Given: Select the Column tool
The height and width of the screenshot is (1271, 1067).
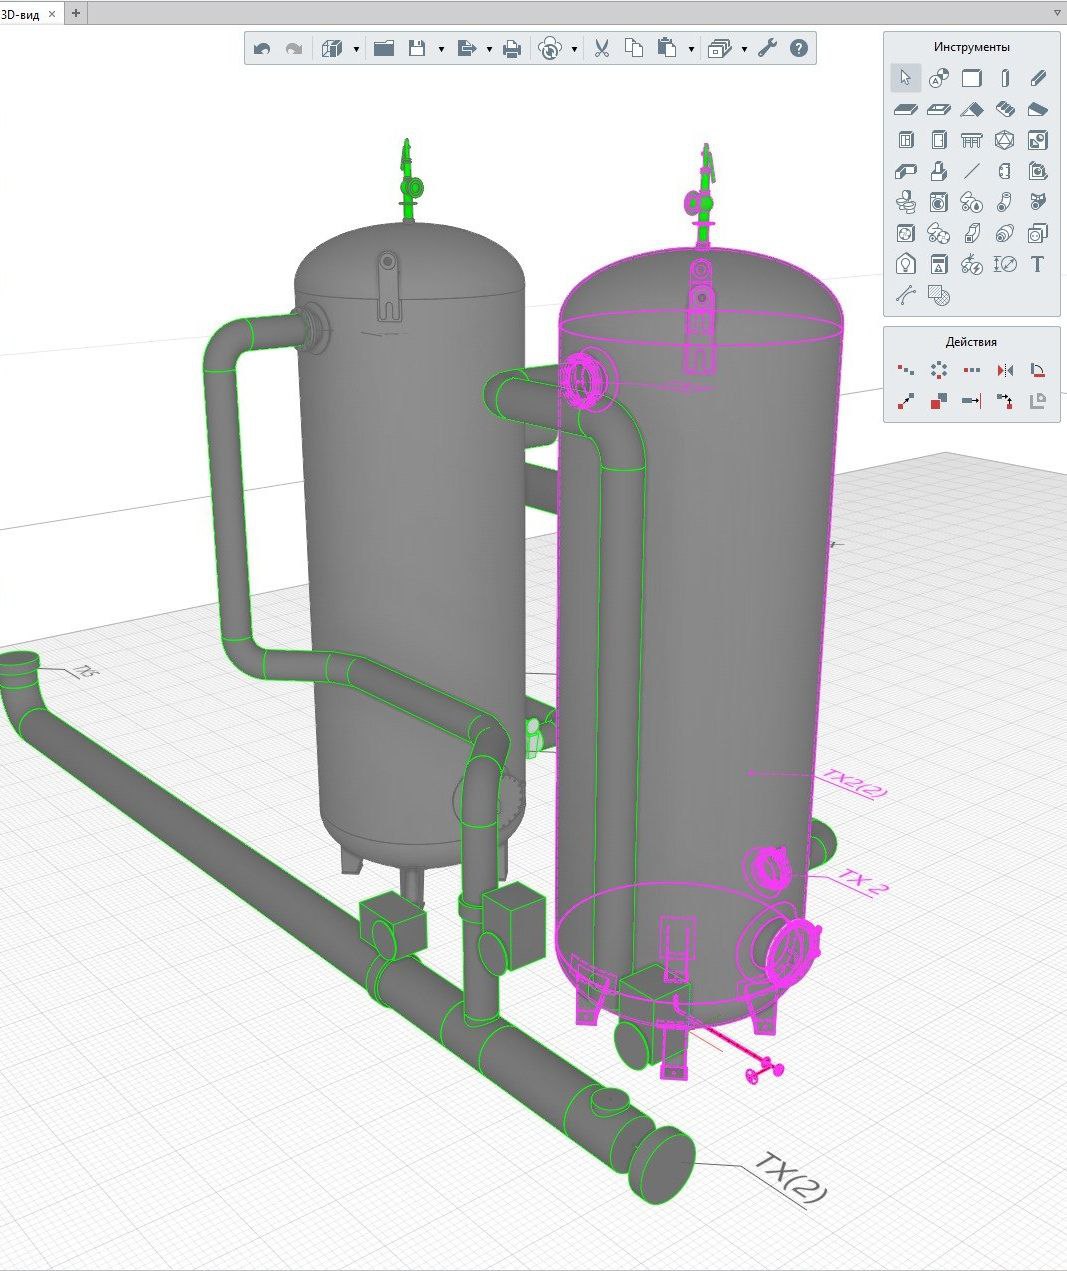Looking at the screenshot, I should (x=1005, y=78).
